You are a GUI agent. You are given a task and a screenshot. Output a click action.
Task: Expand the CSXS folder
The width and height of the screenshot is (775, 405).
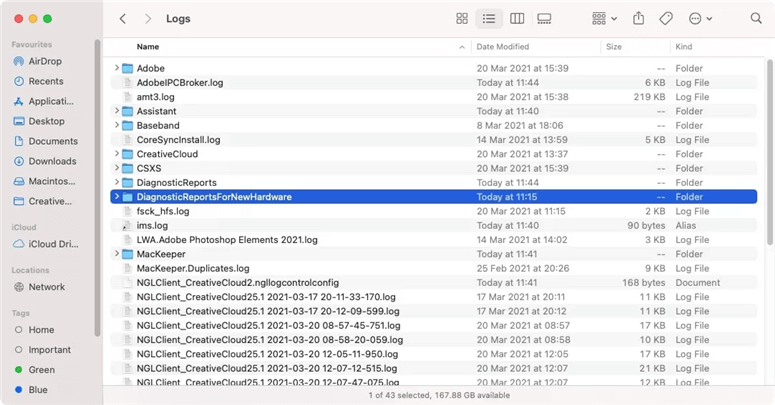click(x=117, y=168)
